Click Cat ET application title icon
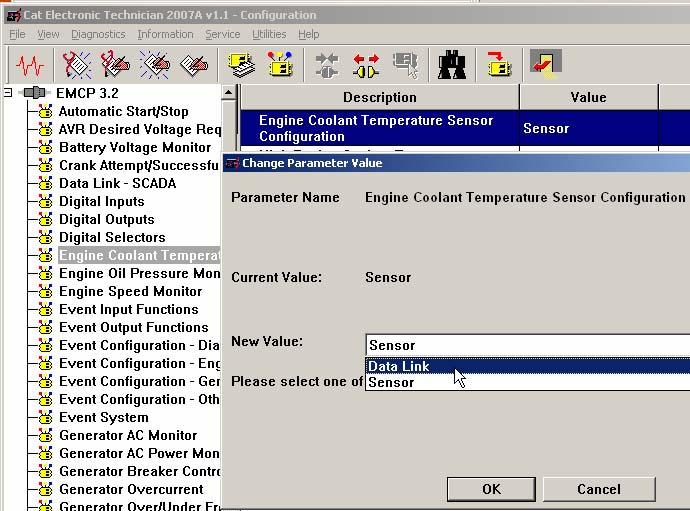 point(13,15)
